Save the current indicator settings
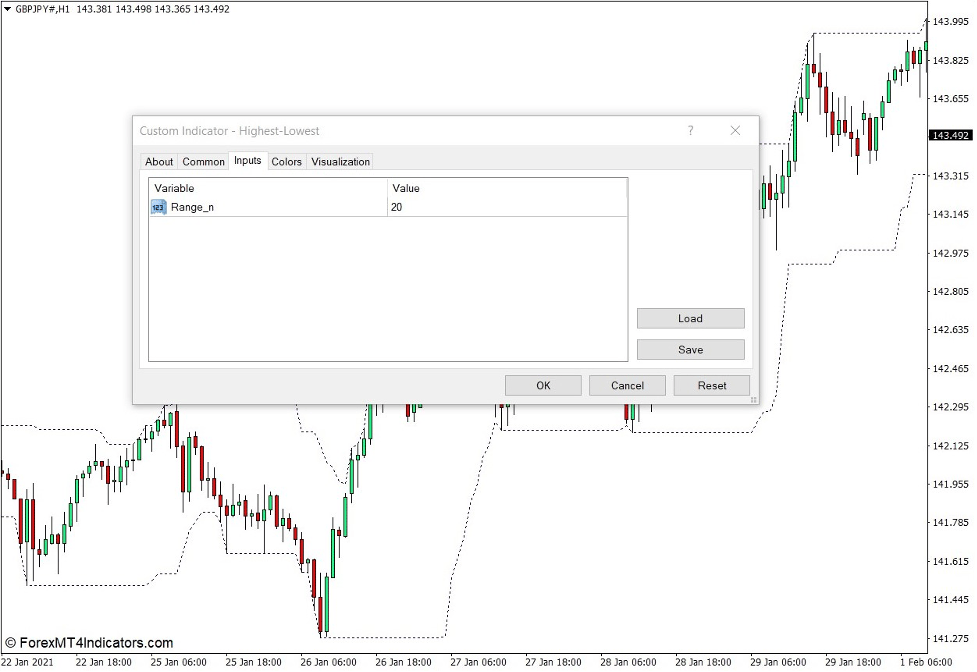 (x=690, y=349)
